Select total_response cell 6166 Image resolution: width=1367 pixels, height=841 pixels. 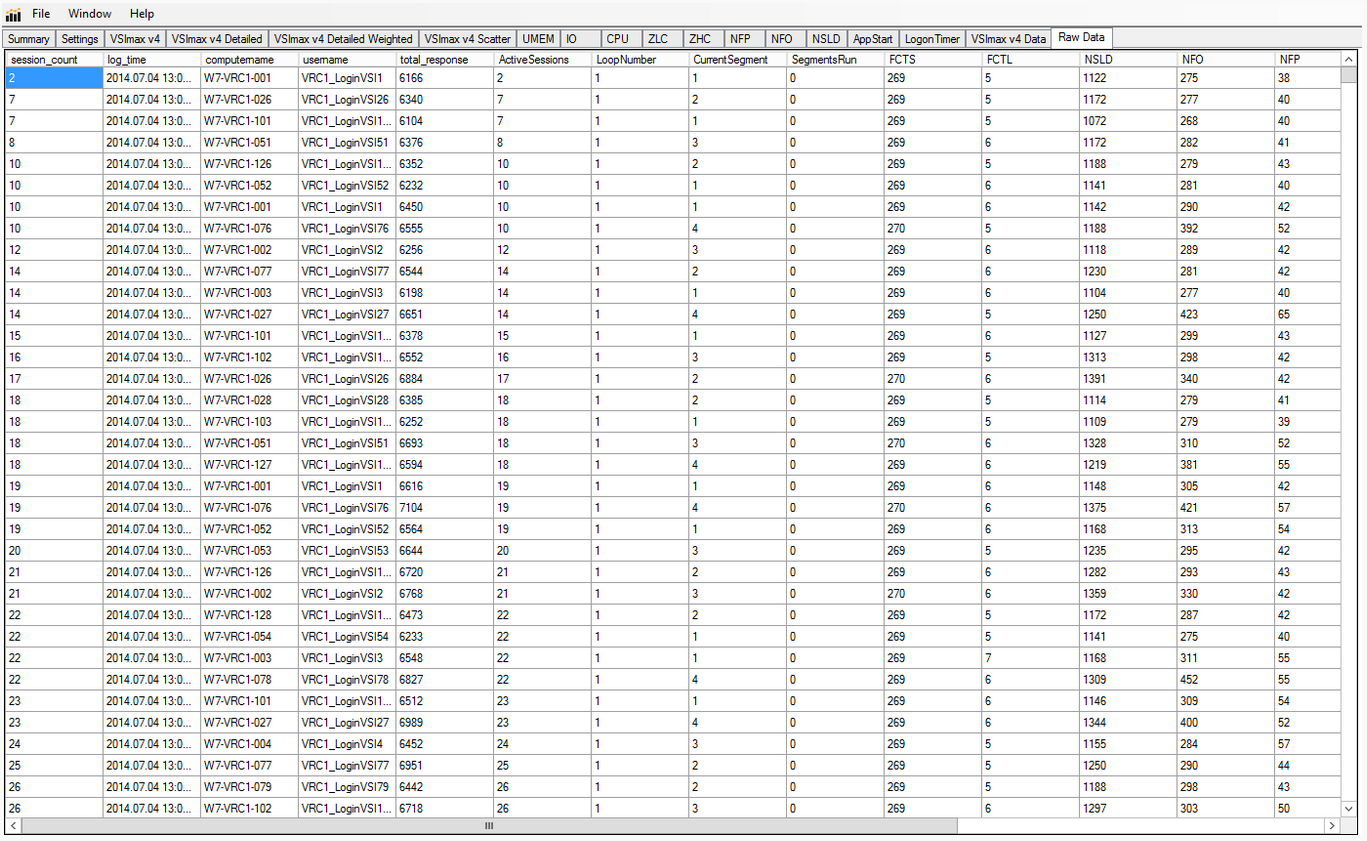(445, 78)
